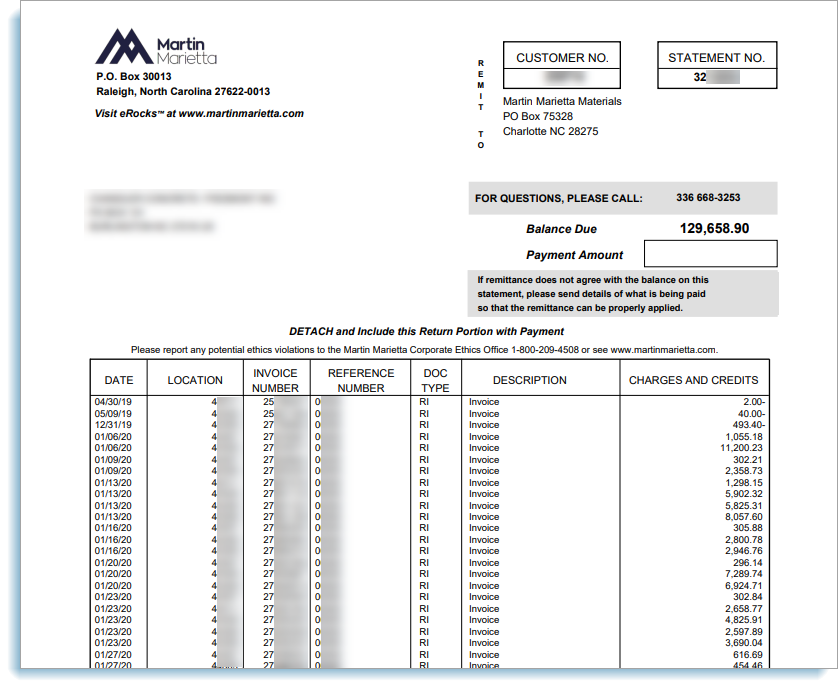The image size is (838, 689).
Task: Select the 8,057.60 charge amount
Action: 741,517
